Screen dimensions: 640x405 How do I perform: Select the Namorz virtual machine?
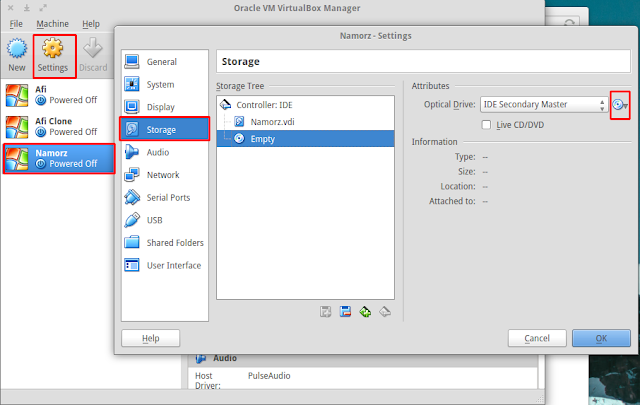click(58, 158)
